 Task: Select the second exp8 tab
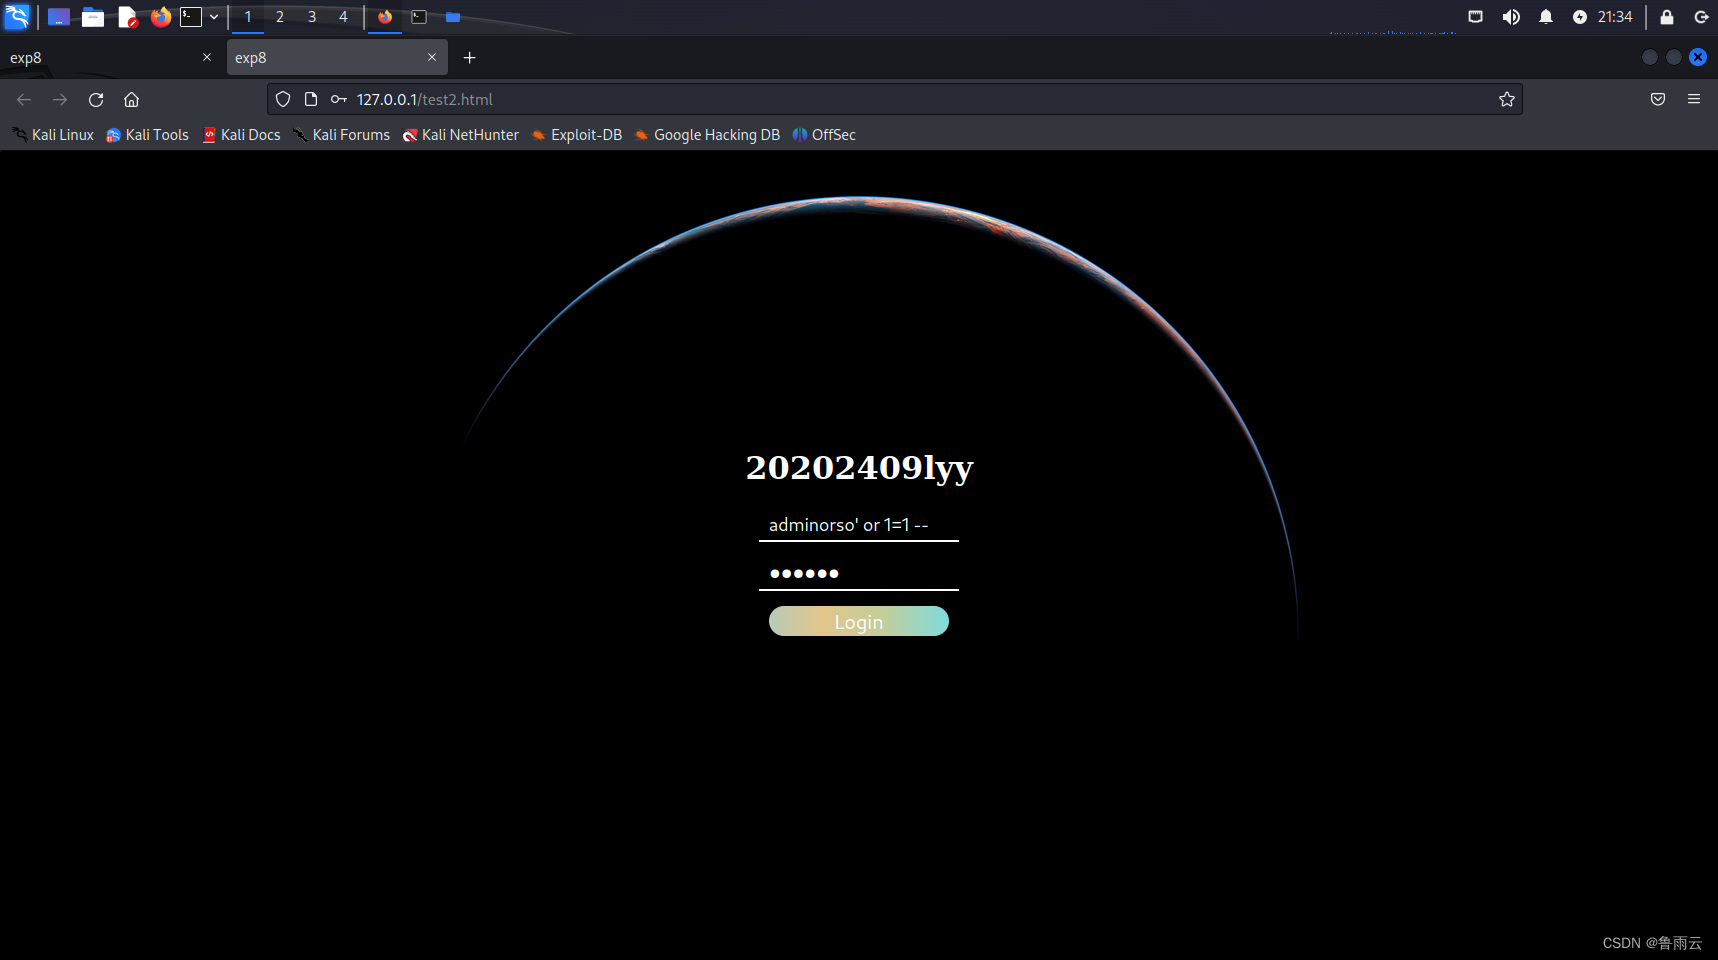point(337,58)
